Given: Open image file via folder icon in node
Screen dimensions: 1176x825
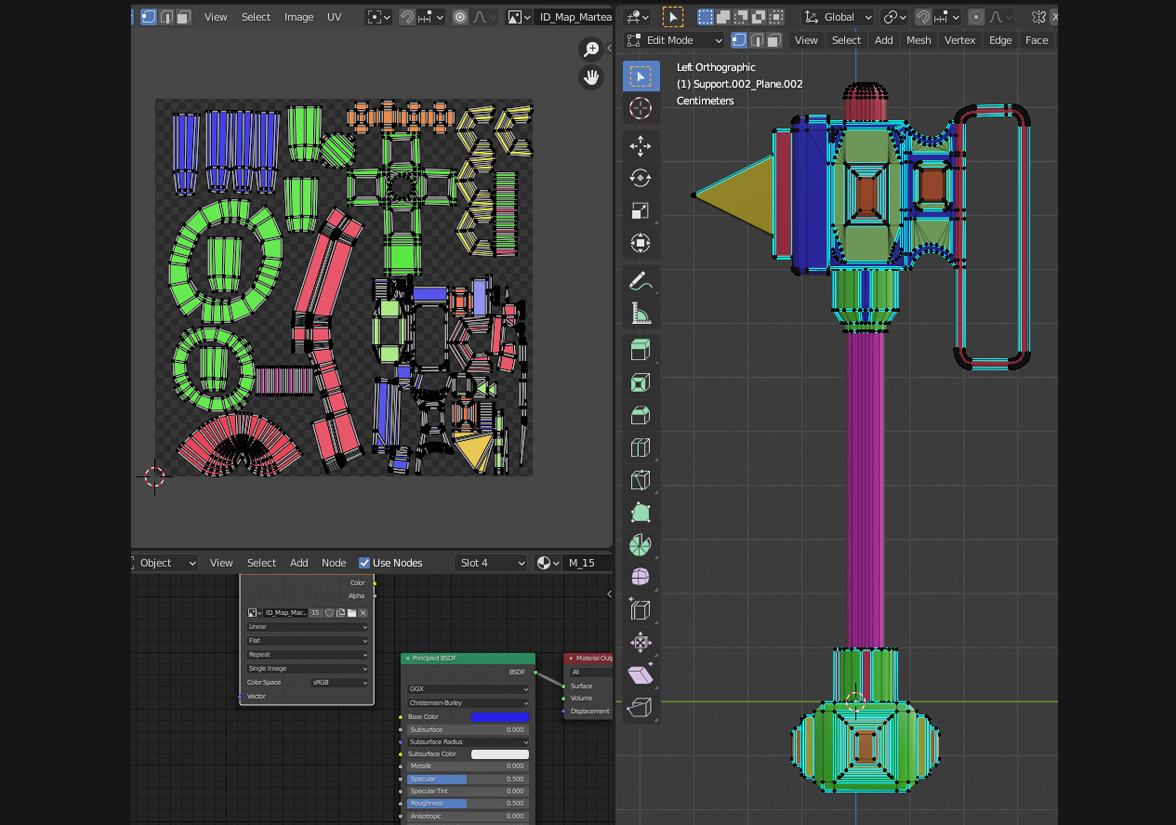Looking at the screenshot, I should [x=352, y=613].
